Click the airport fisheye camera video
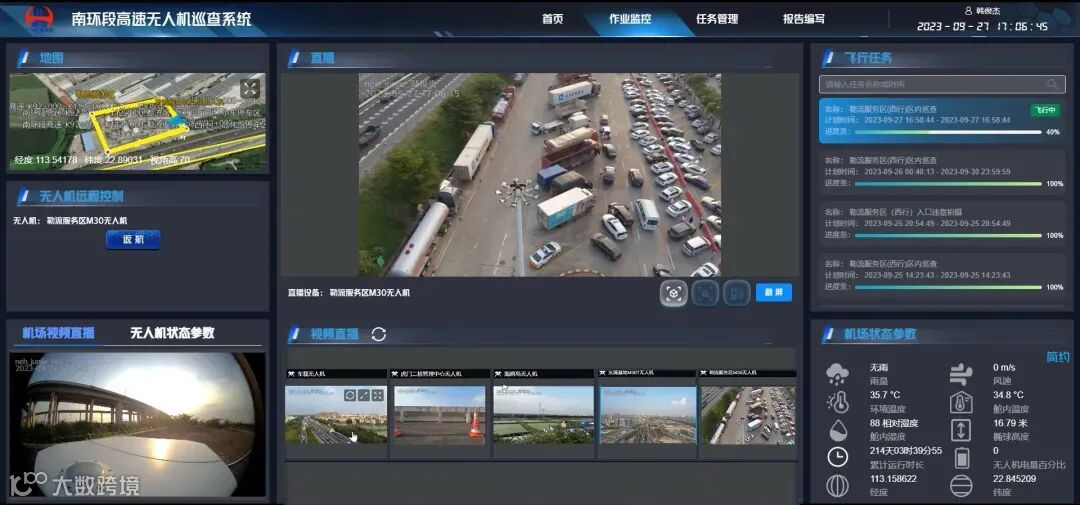This screenshot has height=505, width=1080. pos(136,424)
